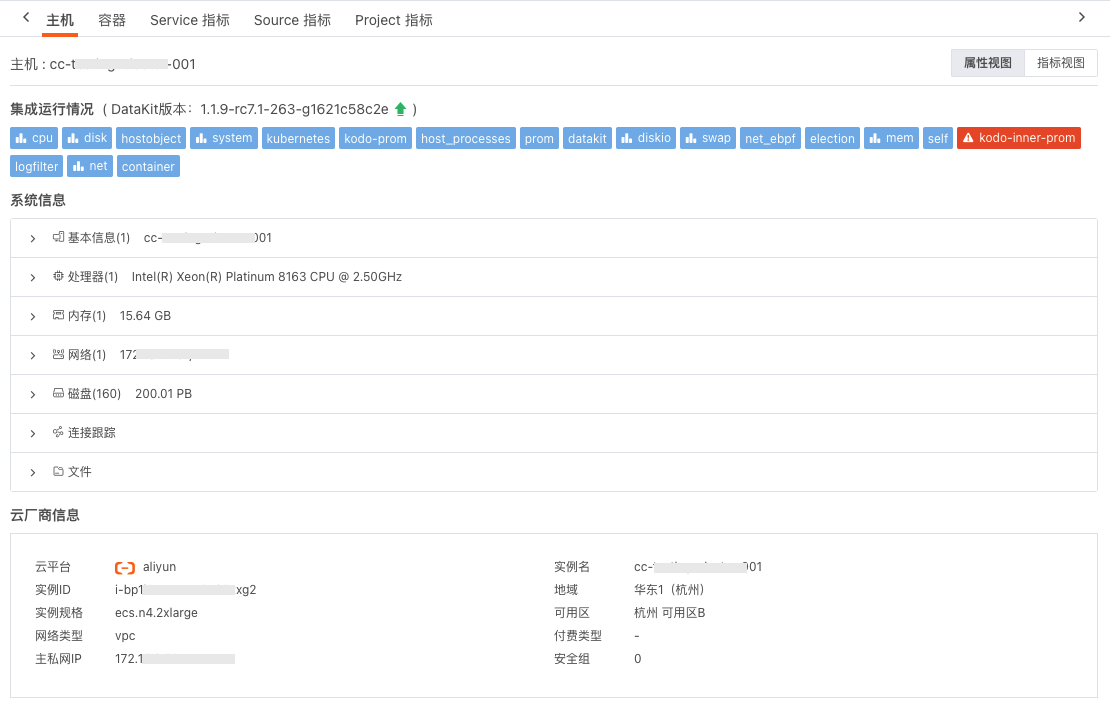
Task: Click the disk integration tag
Action: (87, 138)
